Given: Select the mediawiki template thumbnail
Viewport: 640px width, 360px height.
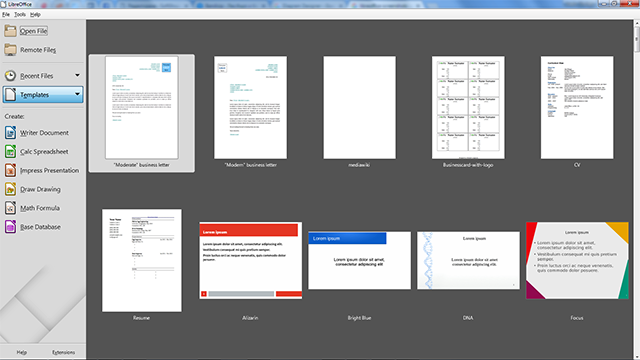Looking at the screenshot, I should [360, 107].
